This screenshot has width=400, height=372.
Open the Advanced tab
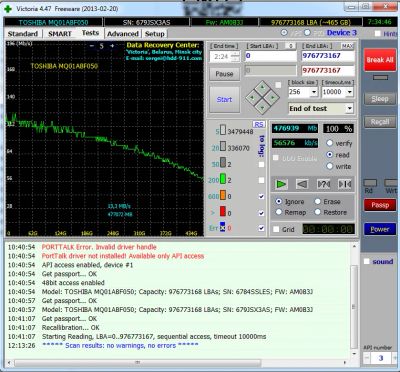point(123,34)
